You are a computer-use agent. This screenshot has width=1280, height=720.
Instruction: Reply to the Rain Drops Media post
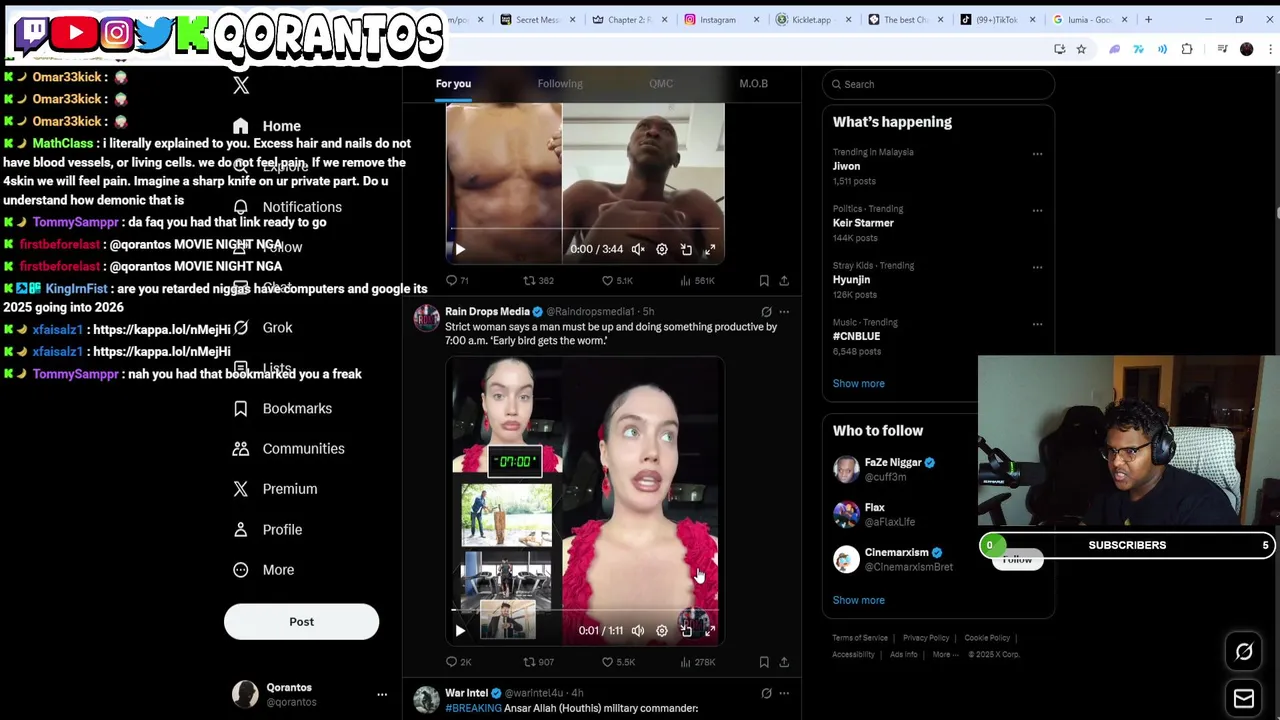pos(458,662)
